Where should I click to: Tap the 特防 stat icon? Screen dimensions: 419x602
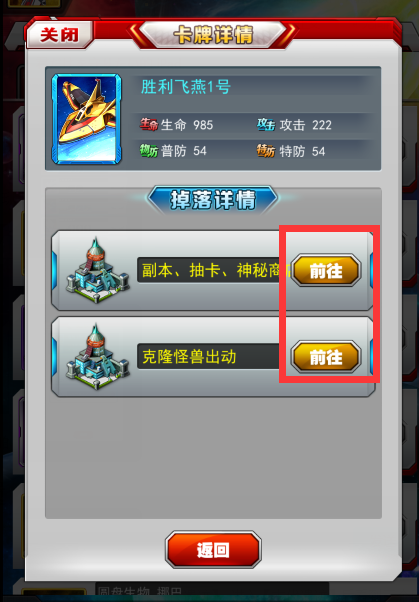(x=266, y=151)
